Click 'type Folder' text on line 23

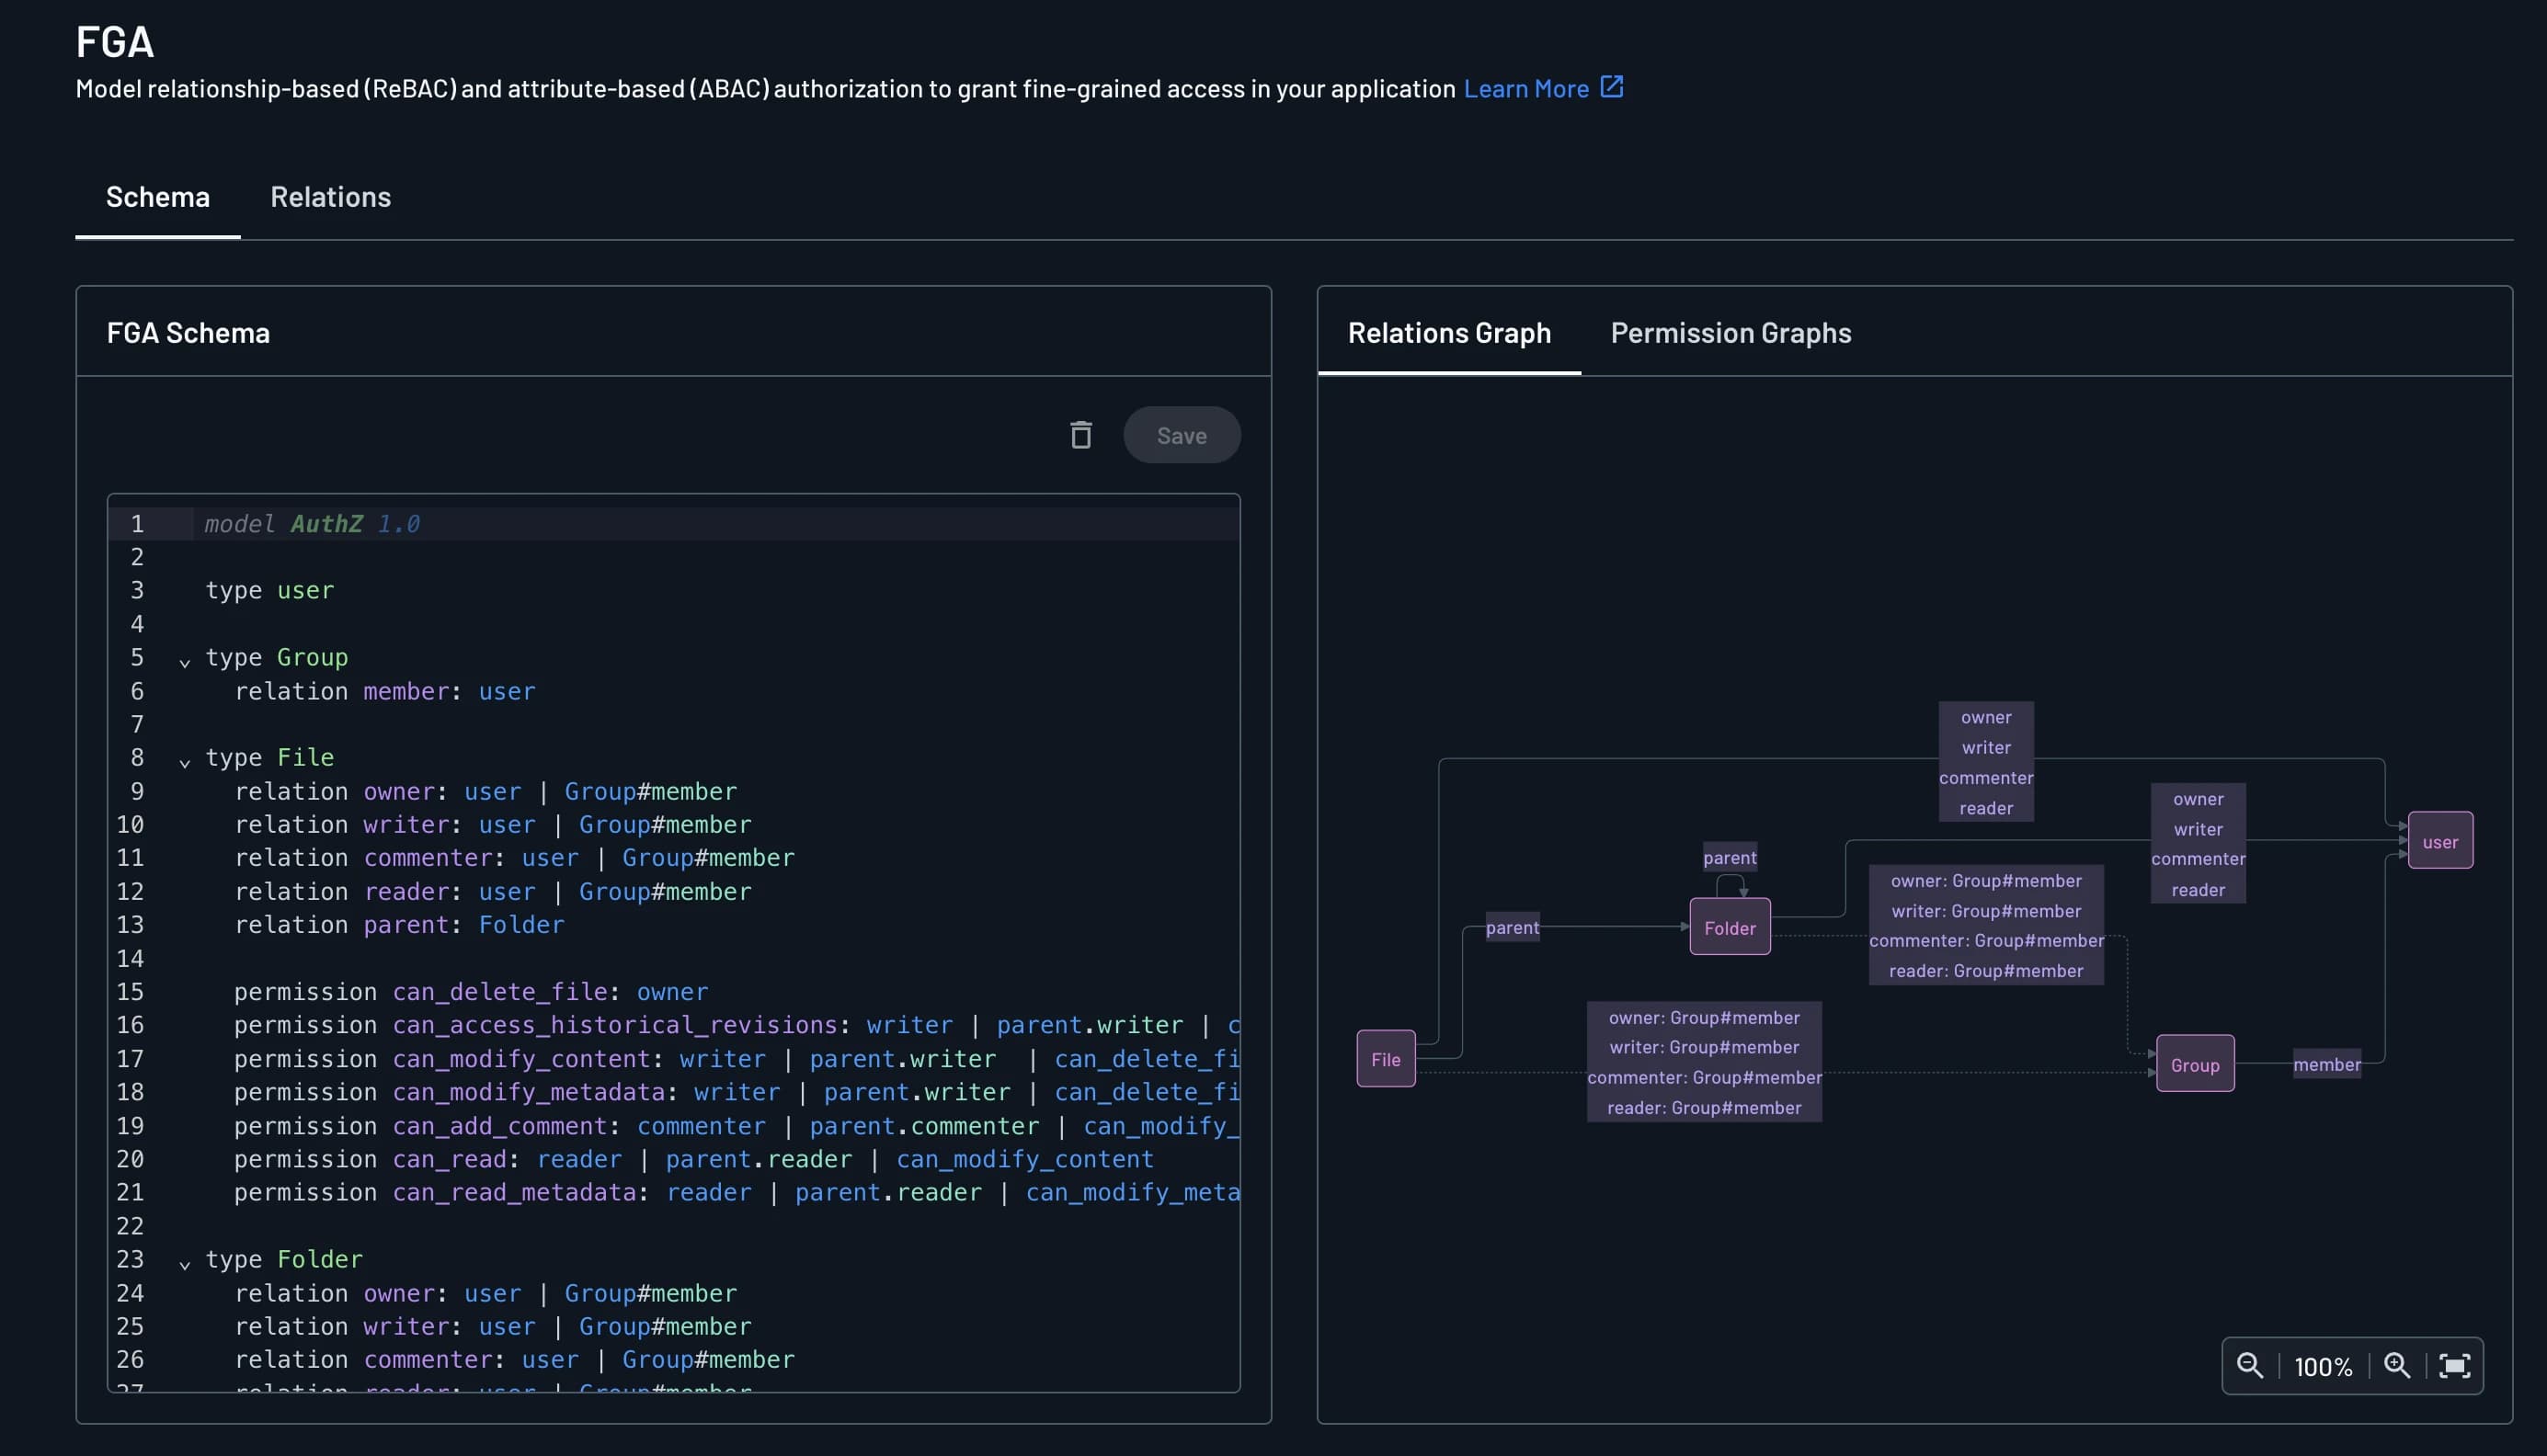click(284, 1259)
